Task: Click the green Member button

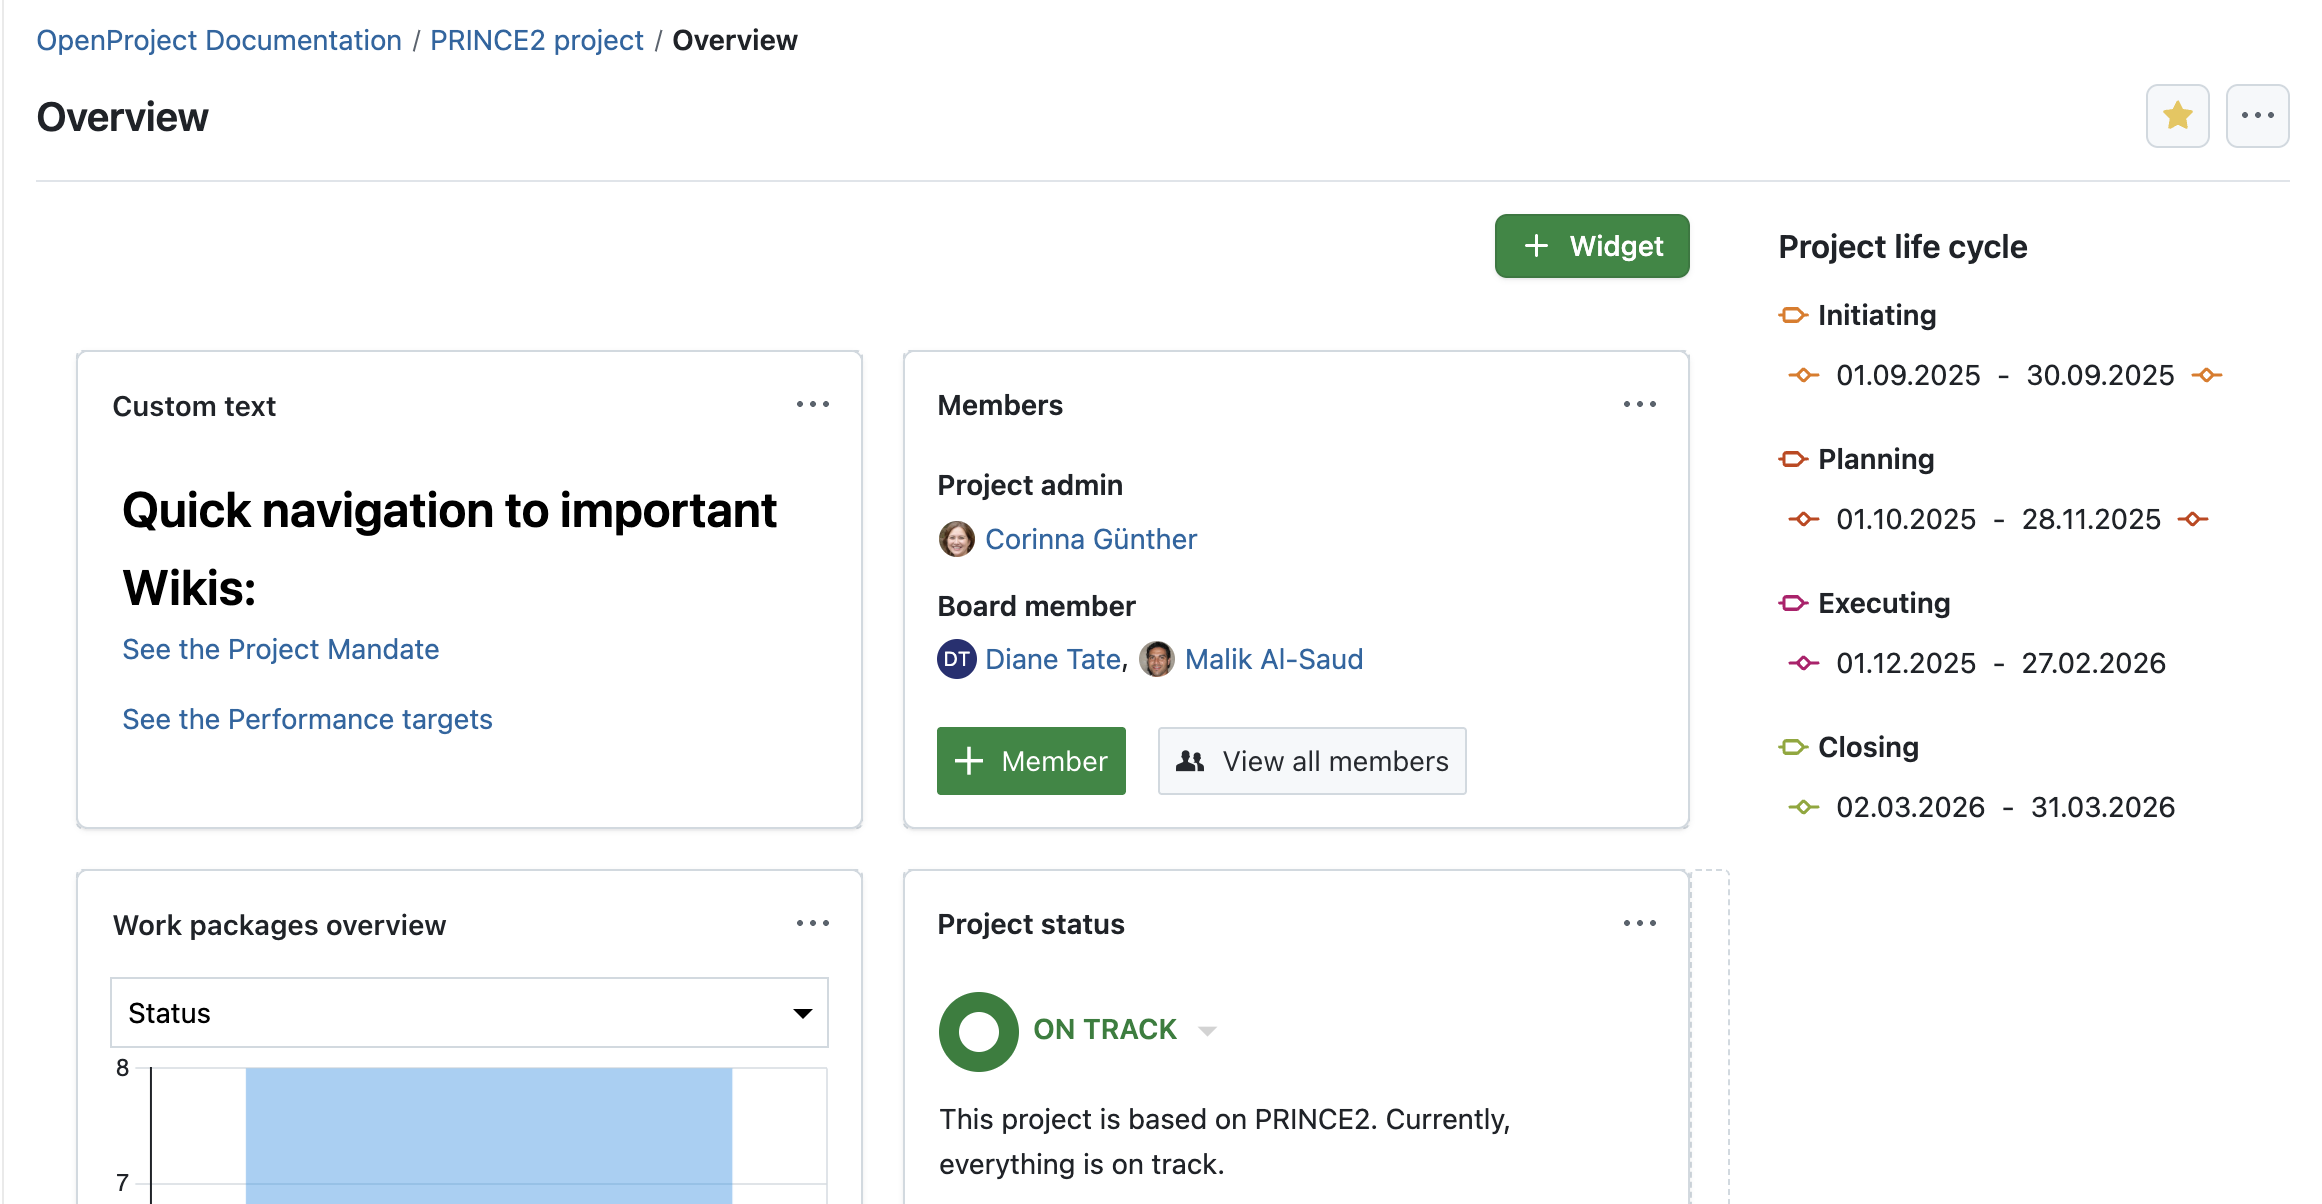Action: pos(1030,761)
